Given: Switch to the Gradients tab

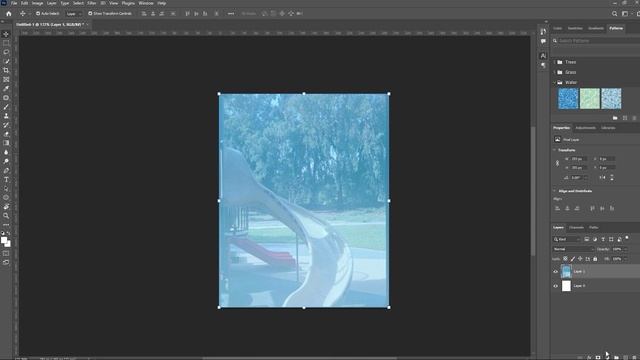Looking at the screenshot, I should coord(596,28).
